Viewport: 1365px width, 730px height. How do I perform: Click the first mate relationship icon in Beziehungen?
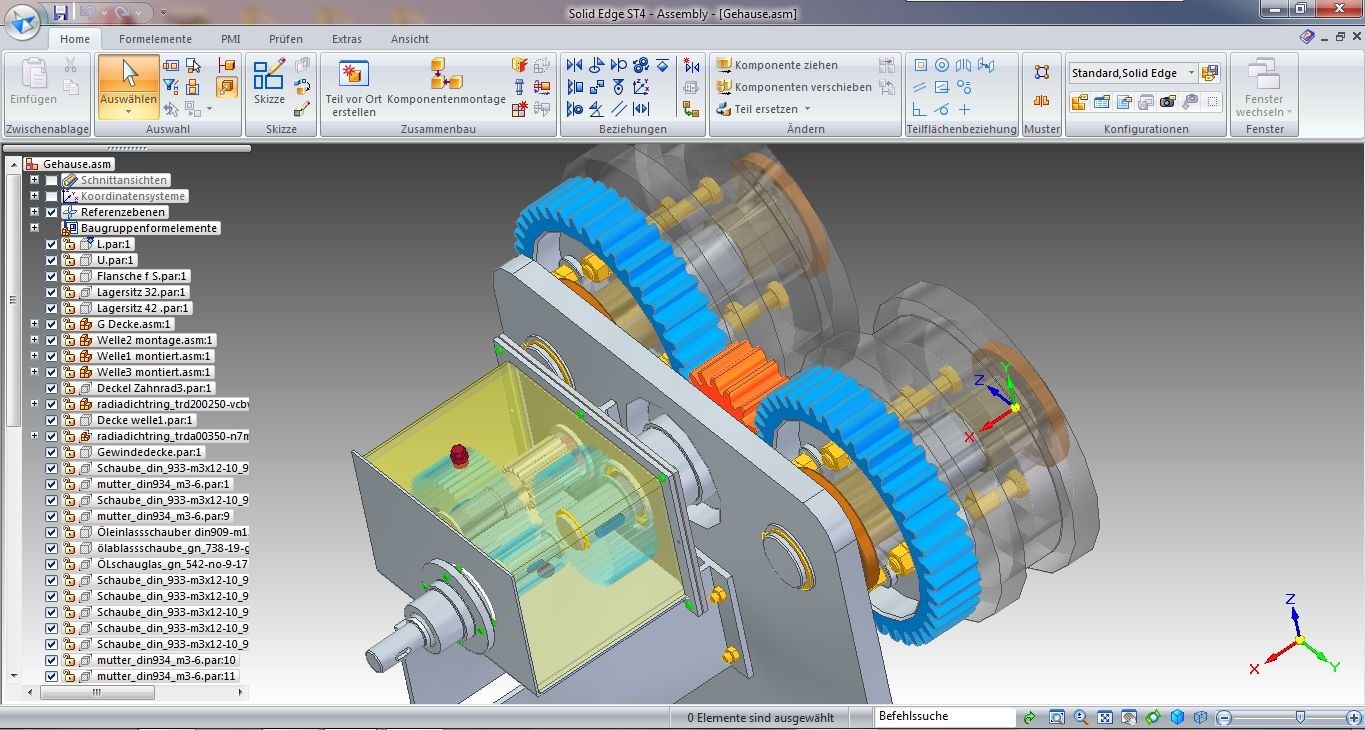pos(574,65)
